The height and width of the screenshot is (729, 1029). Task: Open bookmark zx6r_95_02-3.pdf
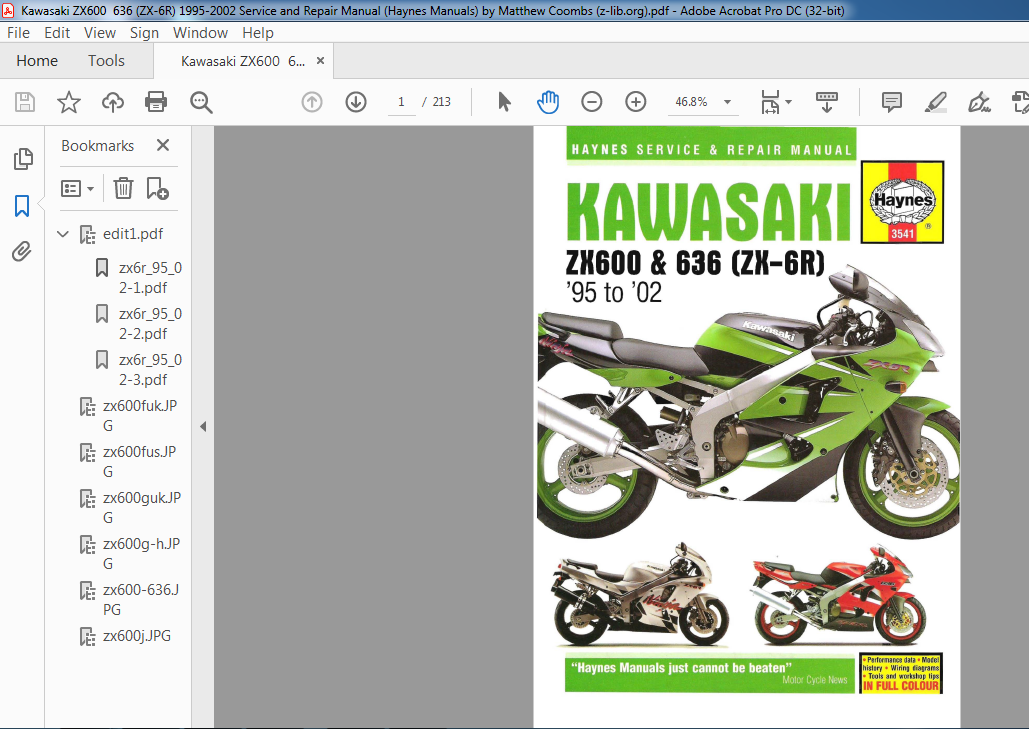coord(150,369)
